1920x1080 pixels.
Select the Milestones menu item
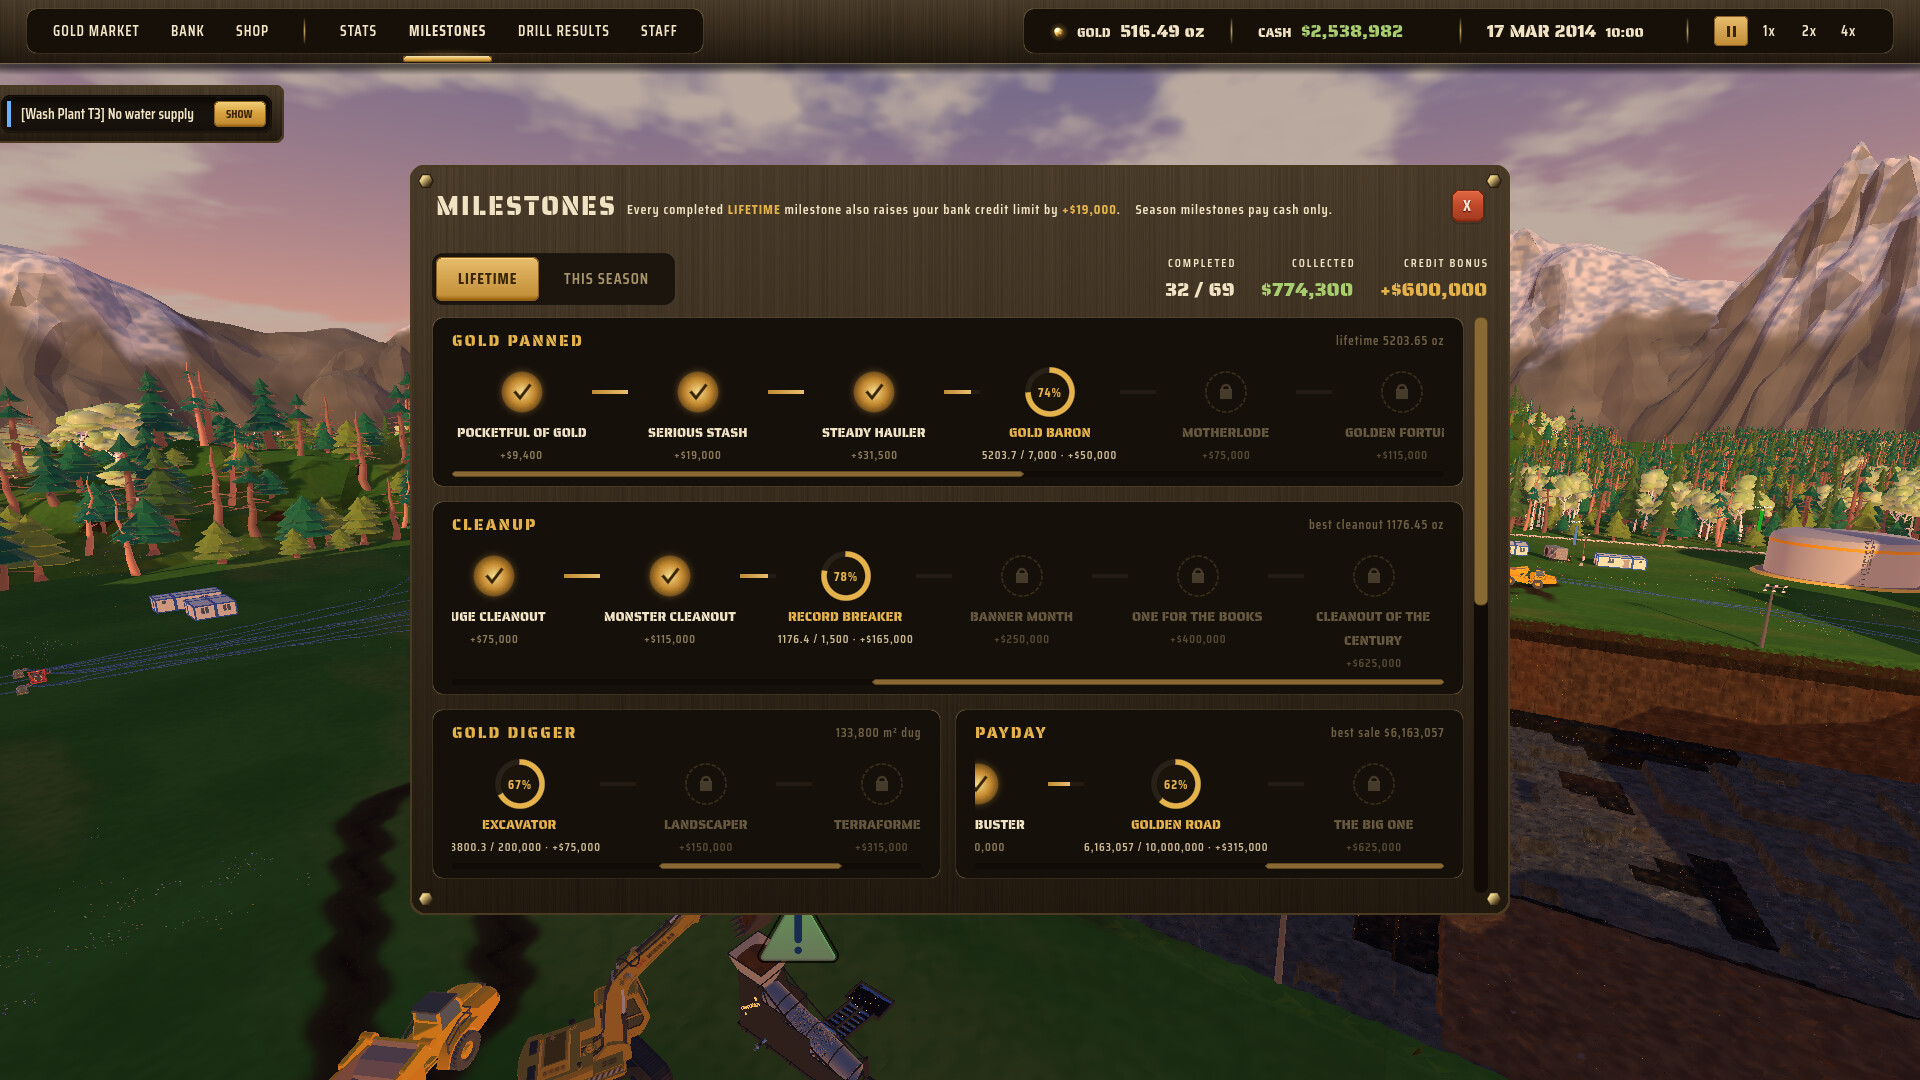[x=447, y=31]
